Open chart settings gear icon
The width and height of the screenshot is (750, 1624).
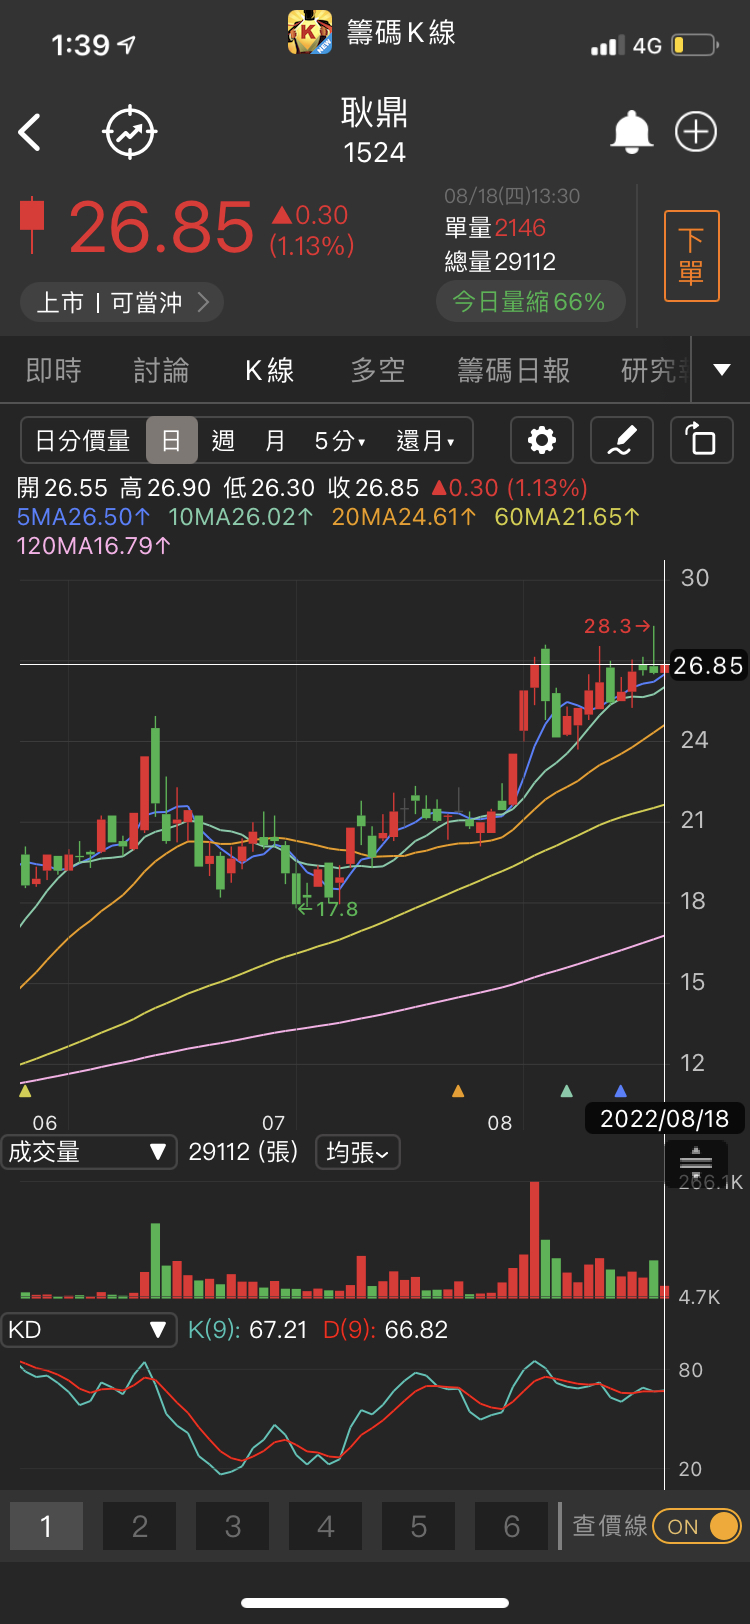point(542,440)
